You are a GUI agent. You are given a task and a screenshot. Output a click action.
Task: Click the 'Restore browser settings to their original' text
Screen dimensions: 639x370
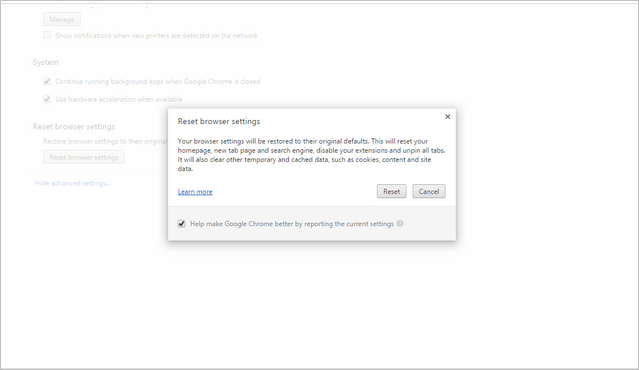click(105, 141)
